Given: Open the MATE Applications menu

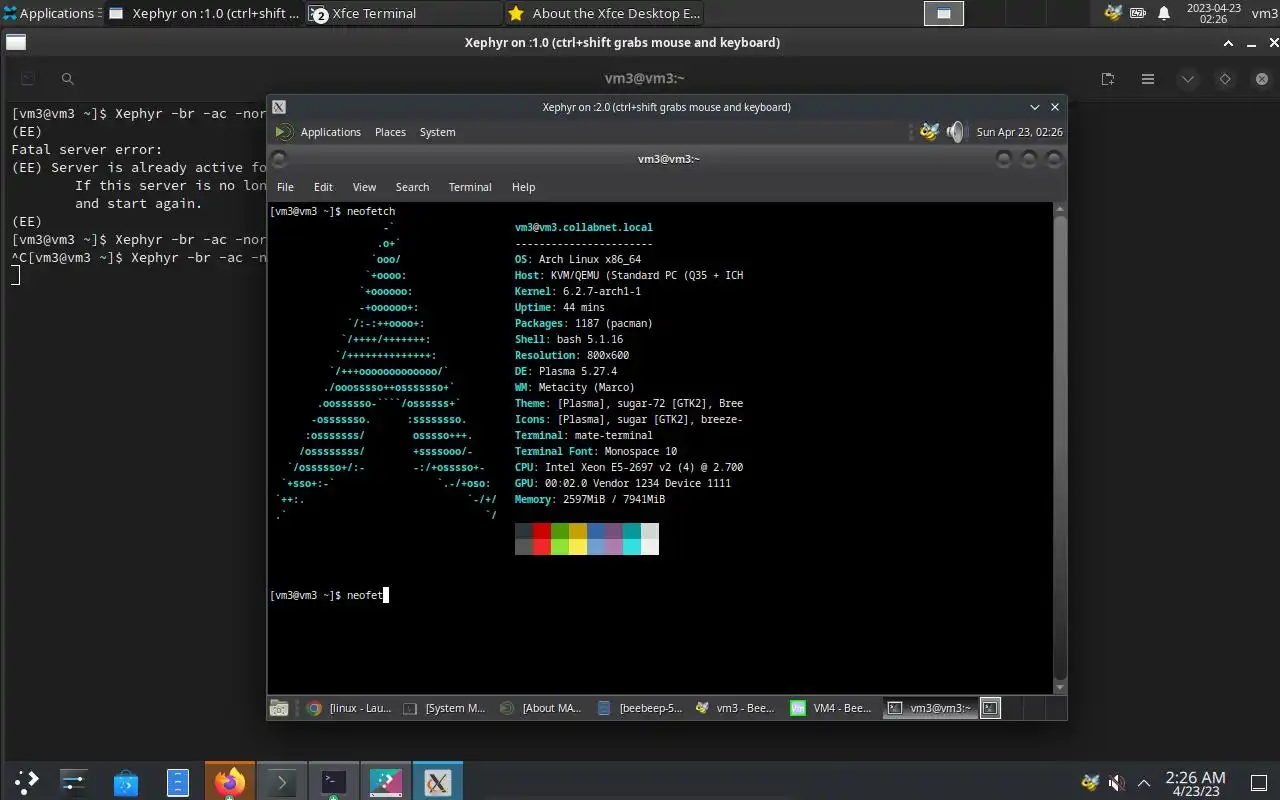Looking at the screenshot, I should [330, 132].
